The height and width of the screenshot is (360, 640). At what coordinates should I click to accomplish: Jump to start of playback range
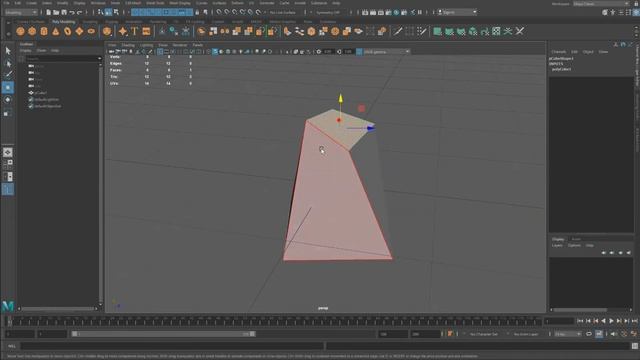click(580, 321)
